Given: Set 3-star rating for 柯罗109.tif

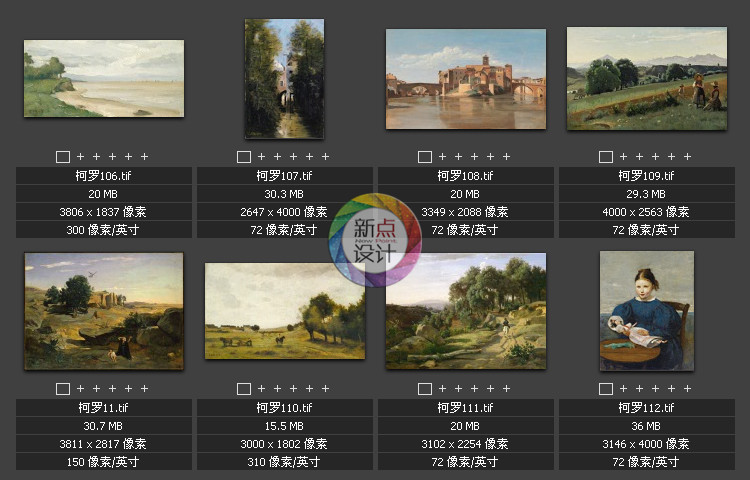Looking at the screenshot, I should (x=655, y=156).
